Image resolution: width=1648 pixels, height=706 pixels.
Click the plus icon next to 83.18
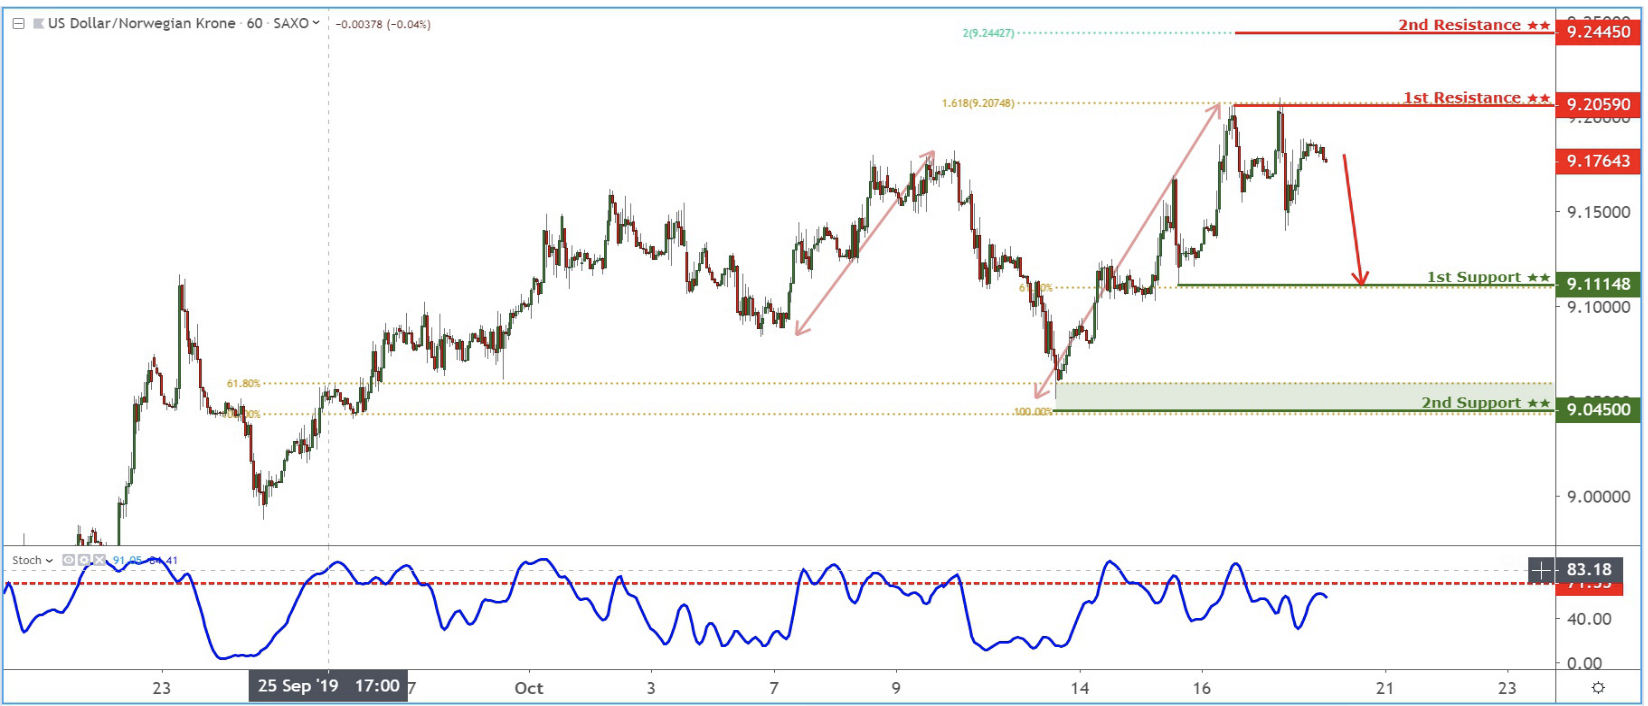tap(1542, 571)
